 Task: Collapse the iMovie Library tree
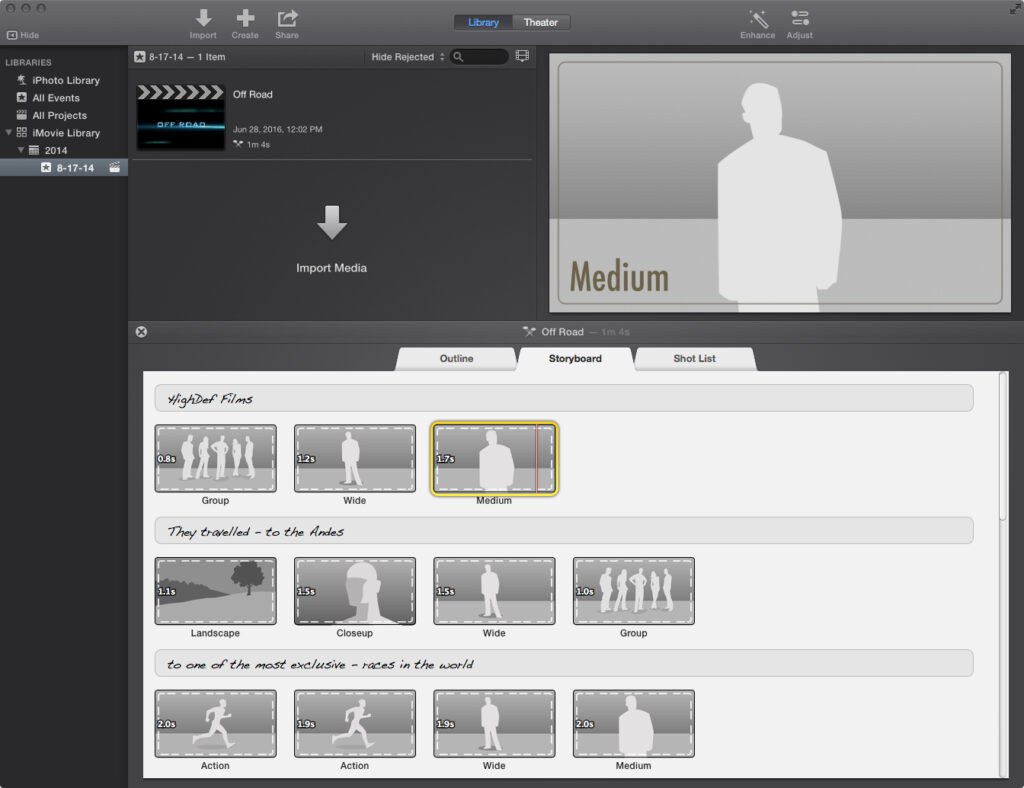tap(9, 133)
